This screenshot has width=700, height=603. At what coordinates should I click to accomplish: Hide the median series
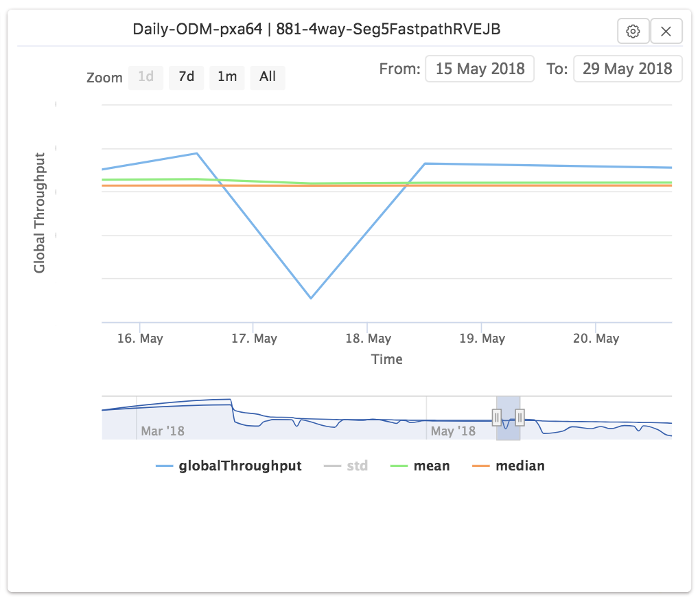point(508,466)
